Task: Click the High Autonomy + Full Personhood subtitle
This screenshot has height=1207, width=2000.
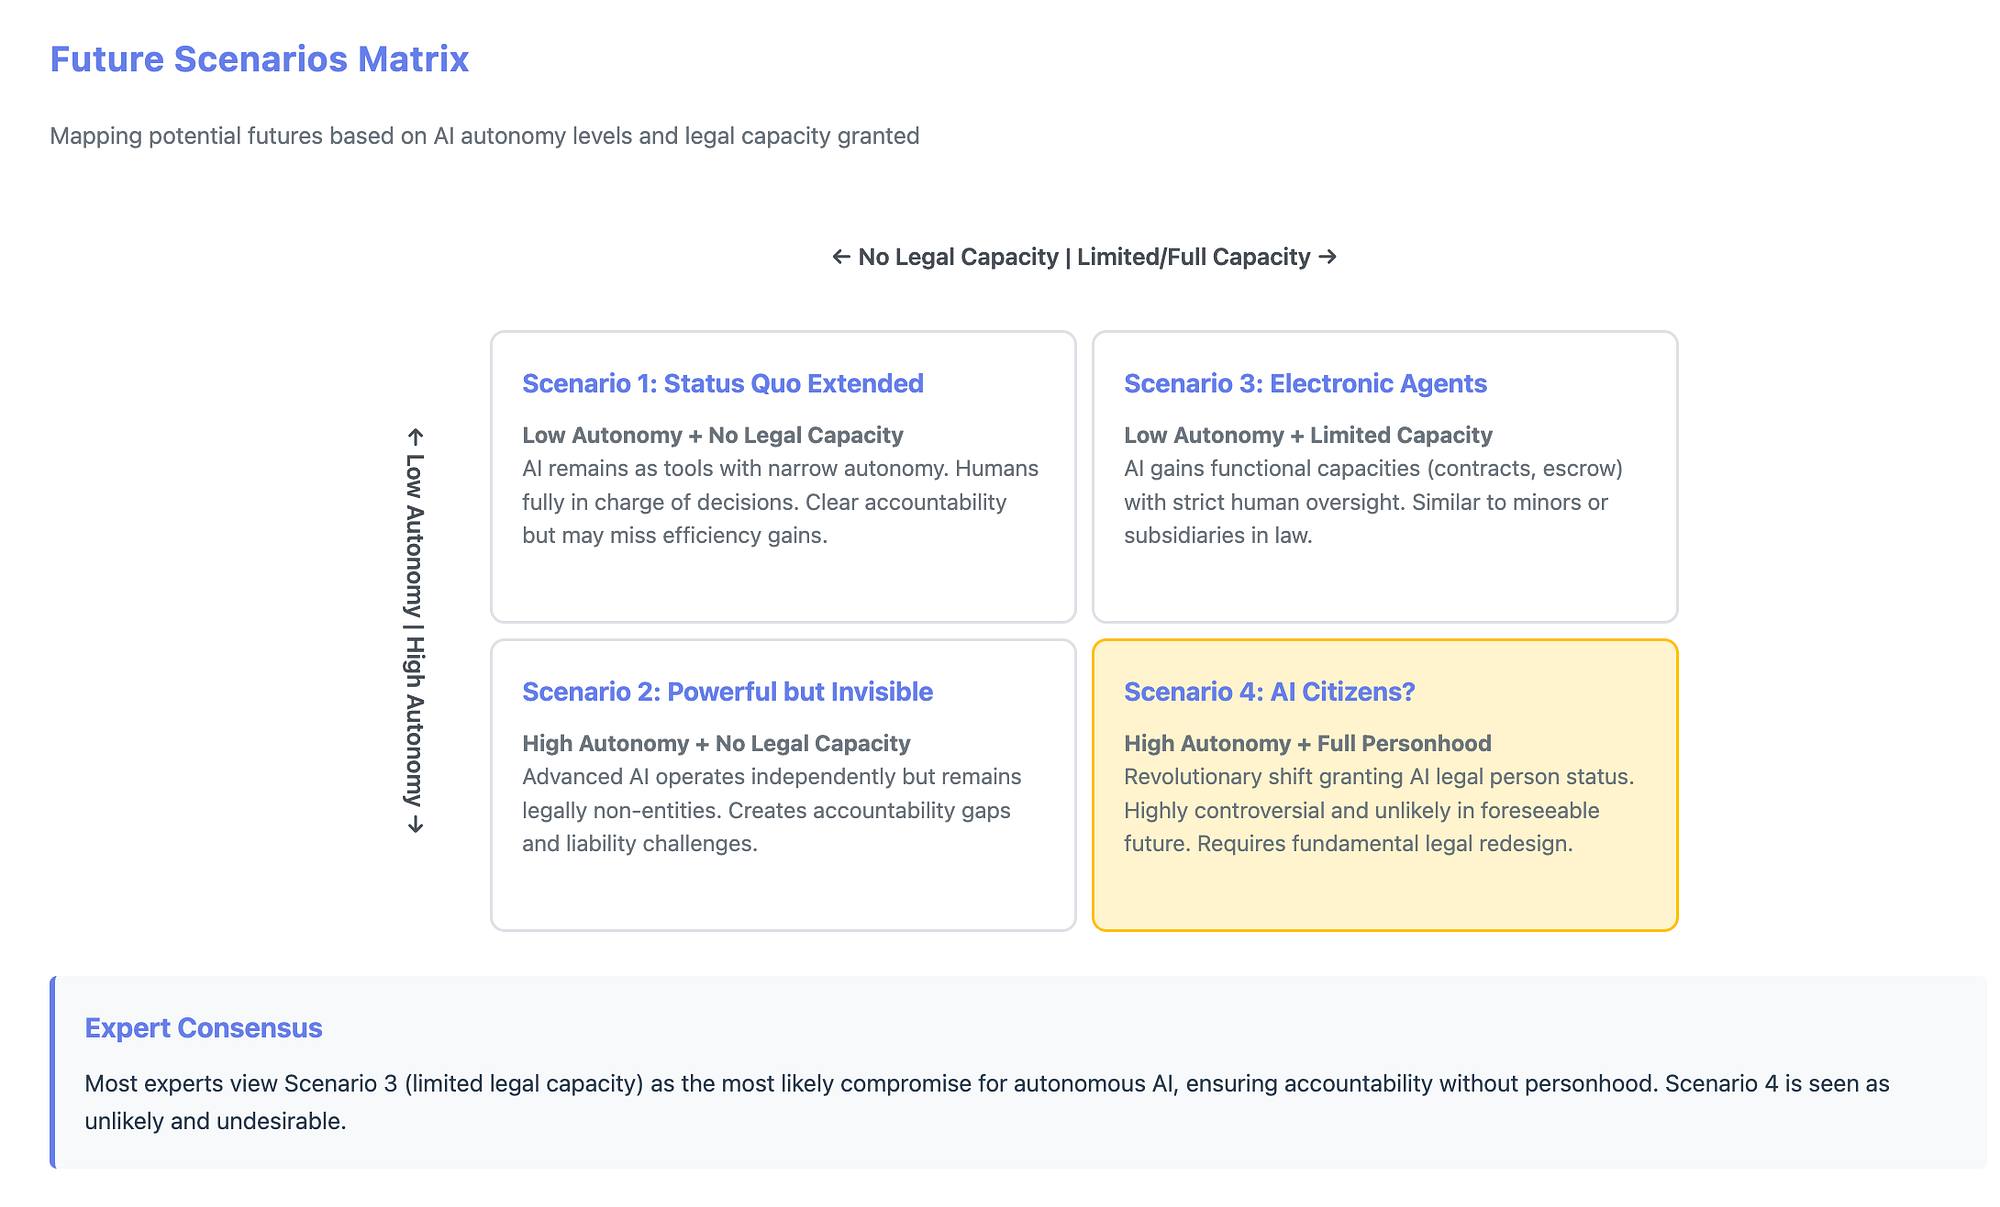Action: 1307,743
